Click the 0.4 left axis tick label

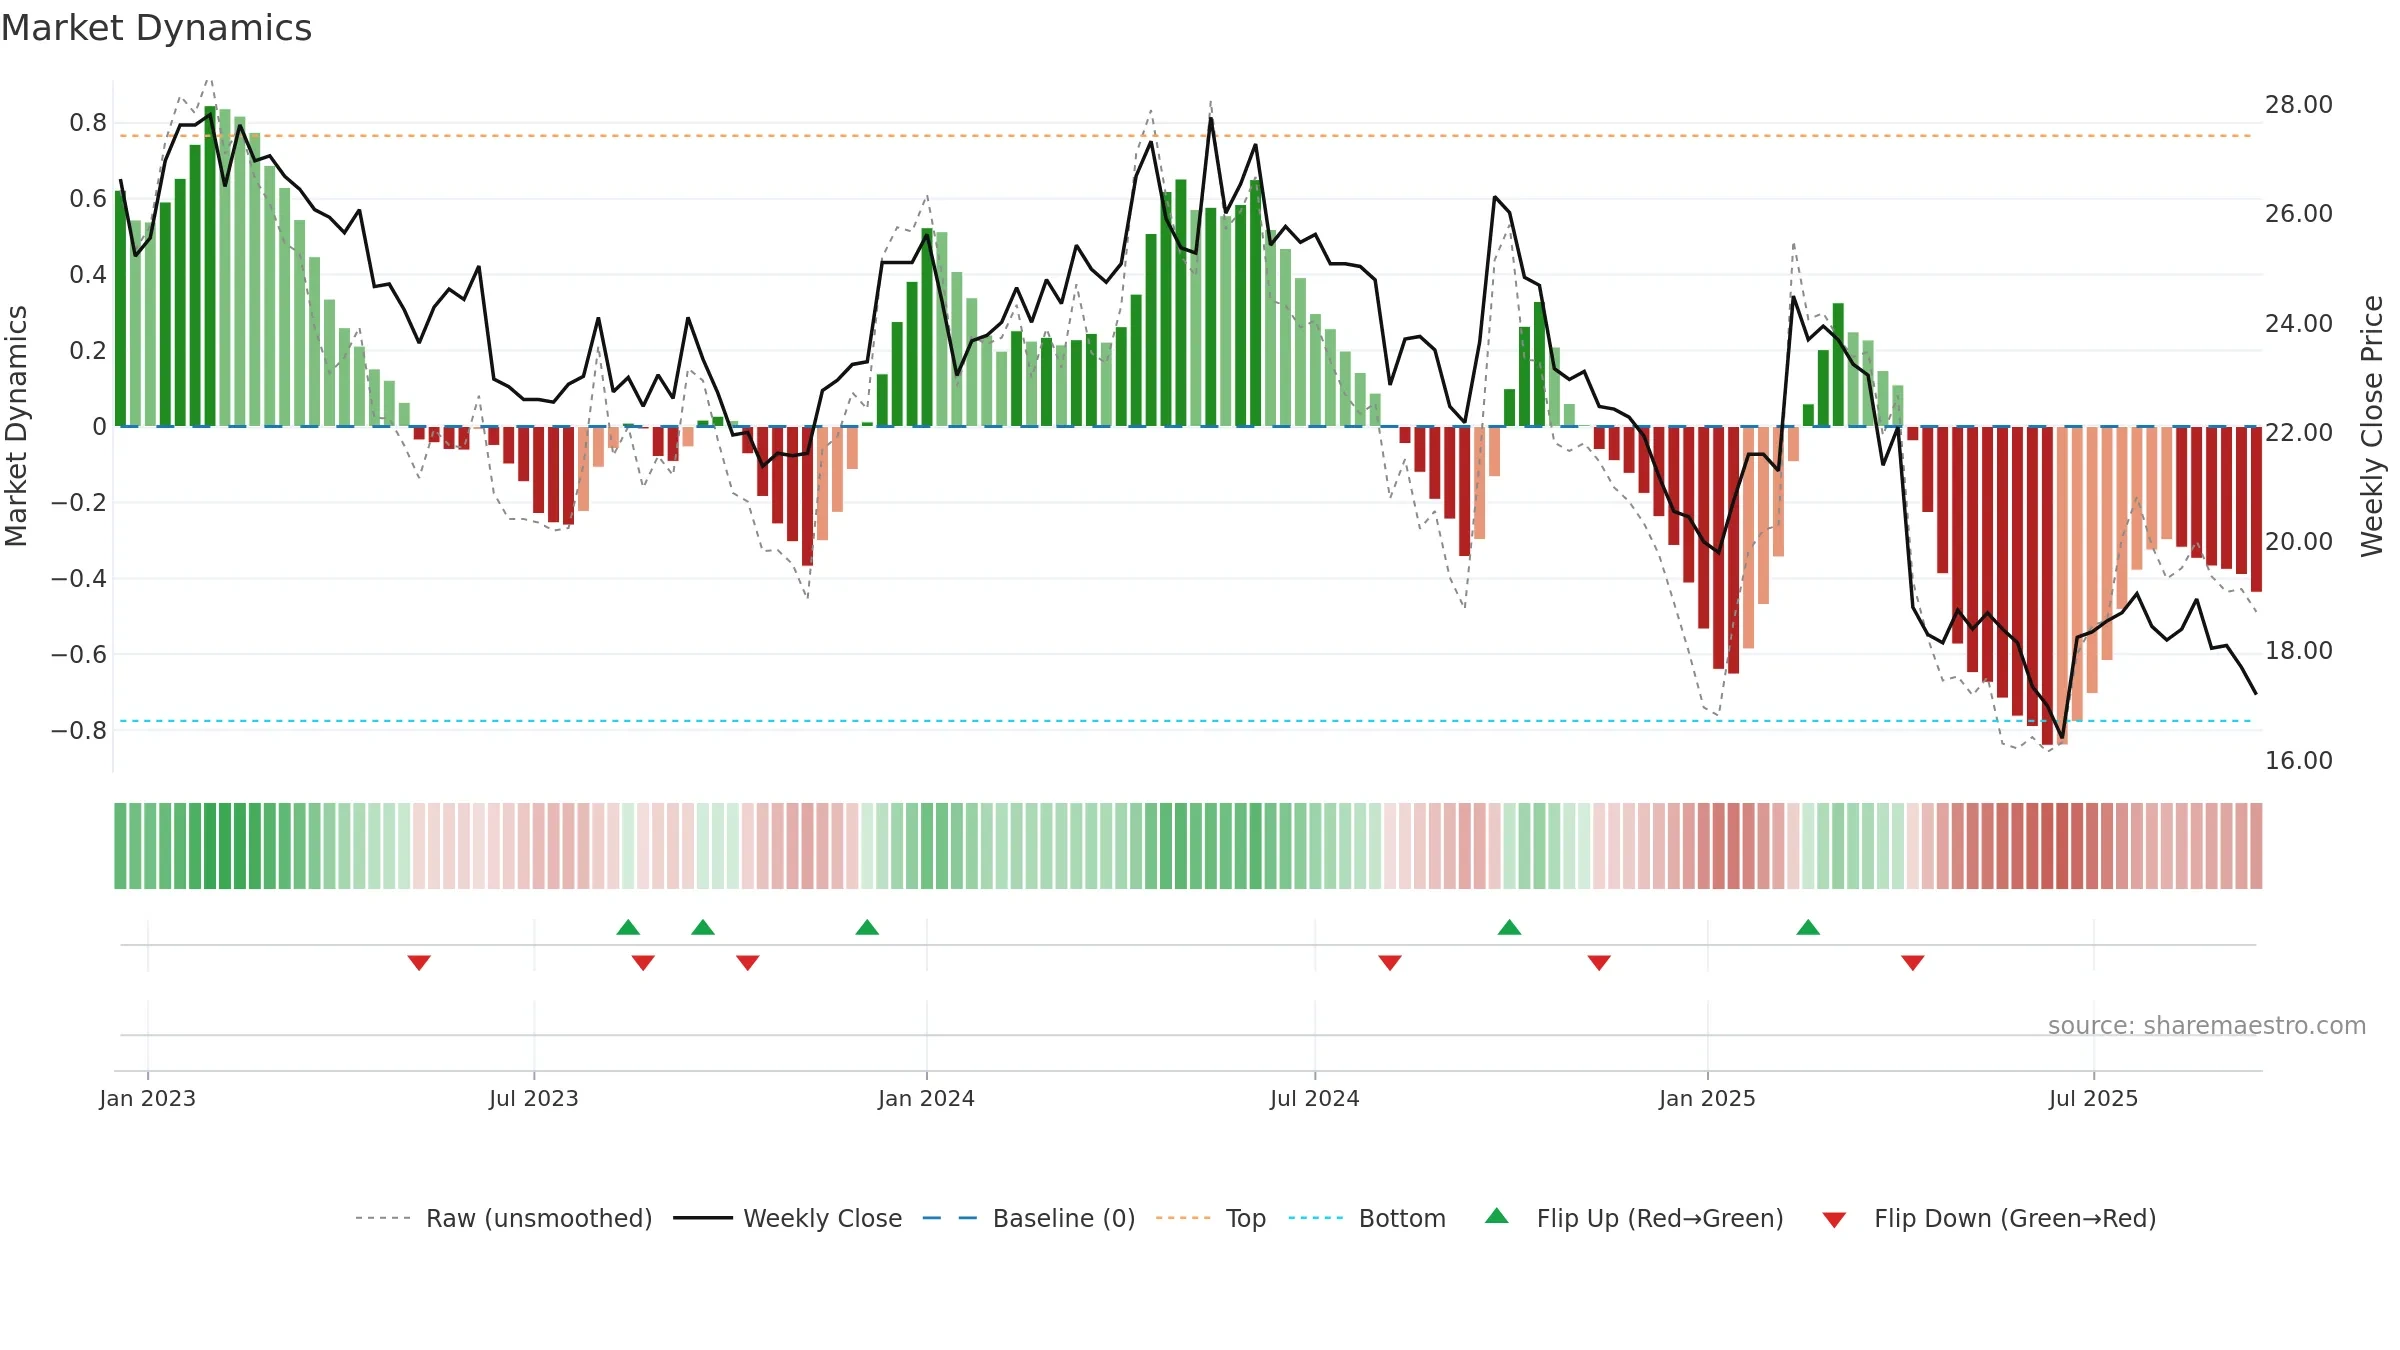(x=88, y=275)
